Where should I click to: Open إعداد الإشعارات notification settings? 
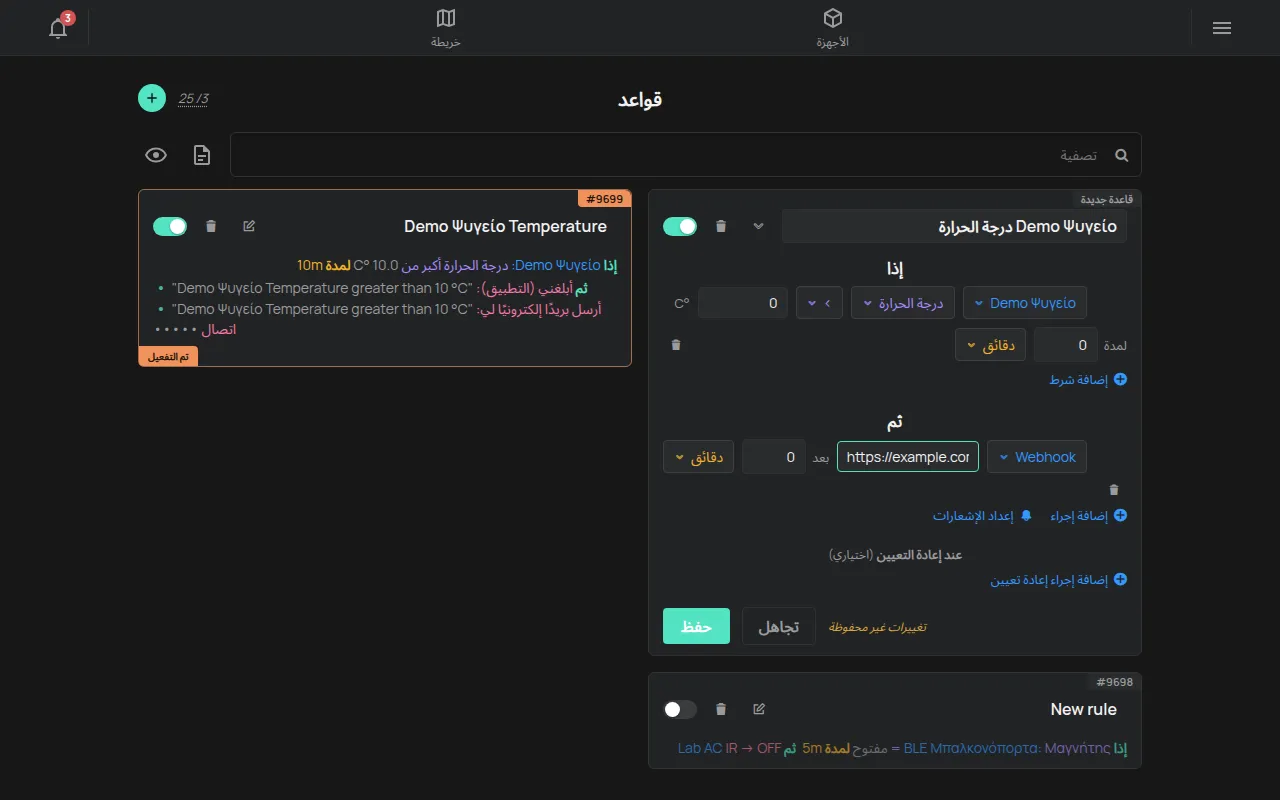[982, 516]
